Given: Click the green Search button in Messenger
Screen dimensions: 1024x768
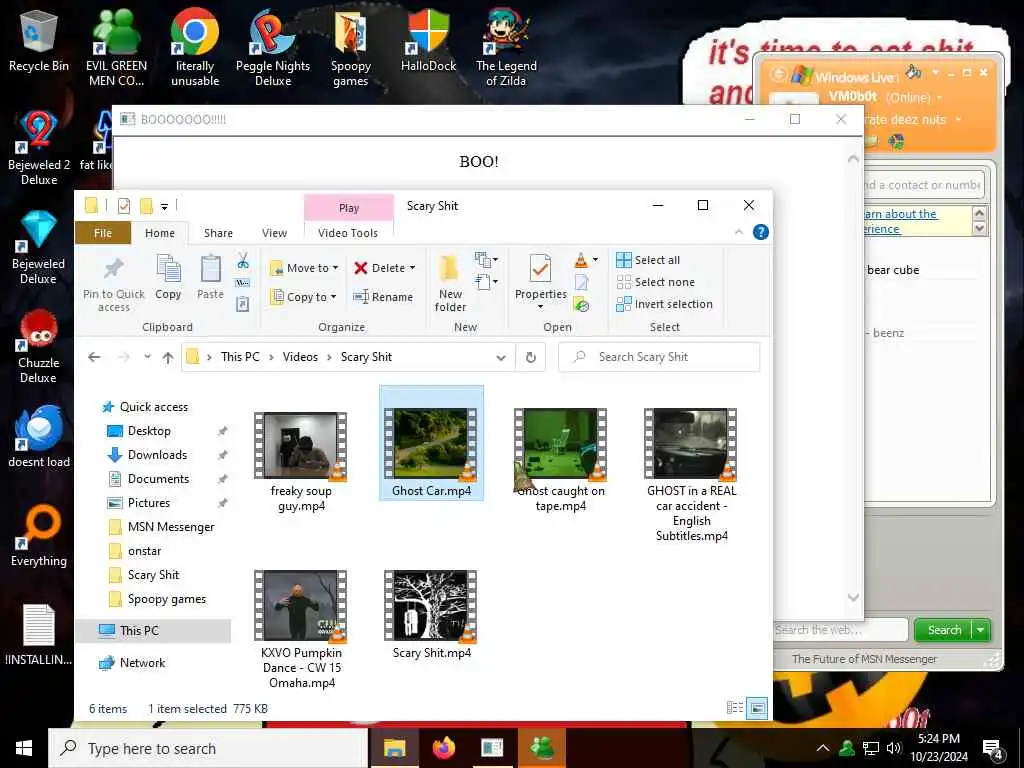Looking at the screenshot, I should coord(944,630).
